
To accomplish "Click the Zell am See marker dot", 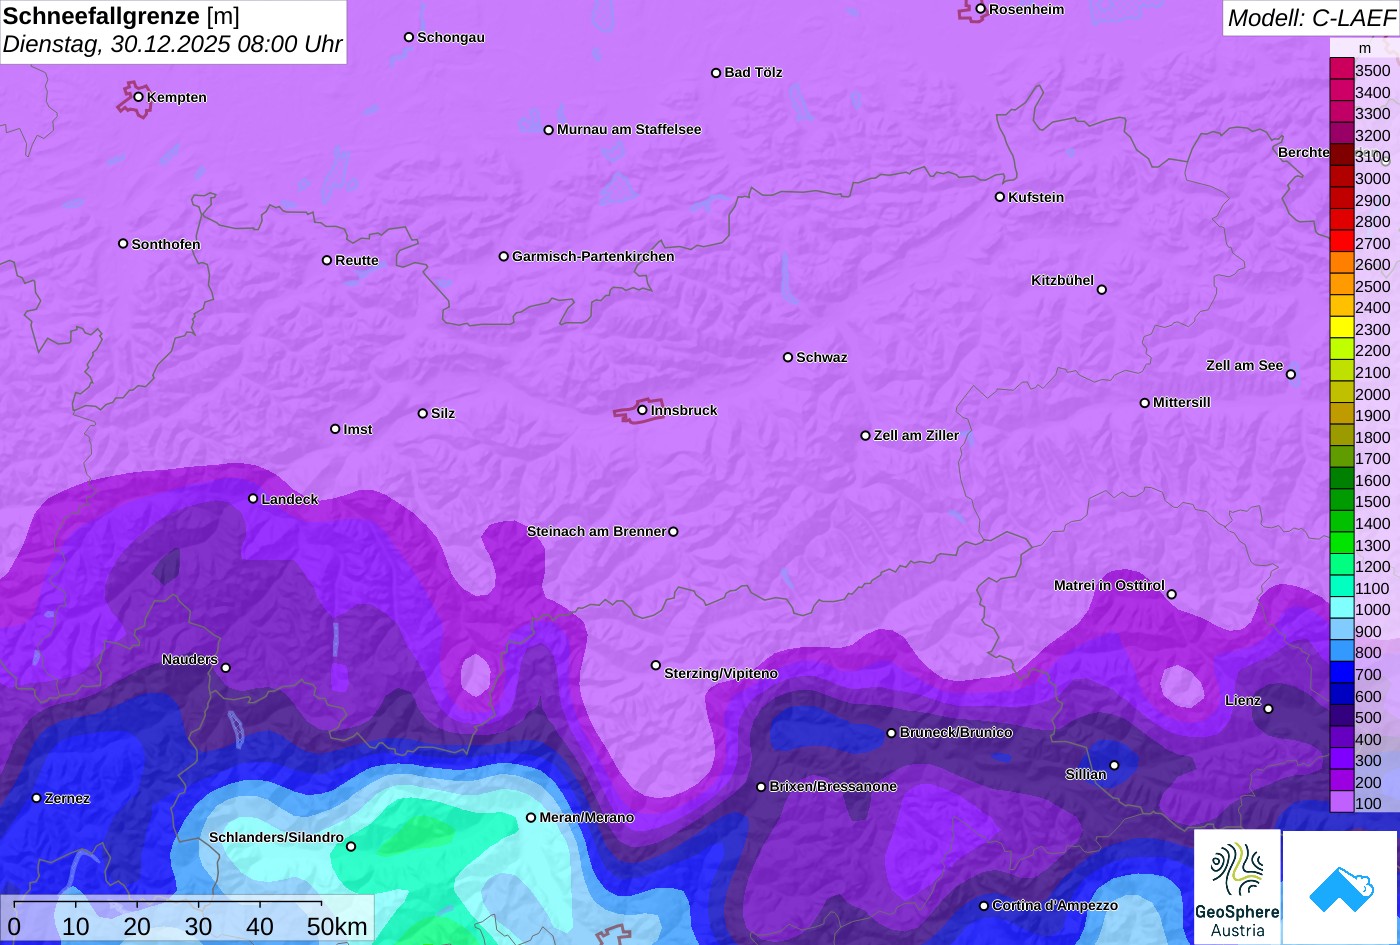I will [x=1290, y=375].
